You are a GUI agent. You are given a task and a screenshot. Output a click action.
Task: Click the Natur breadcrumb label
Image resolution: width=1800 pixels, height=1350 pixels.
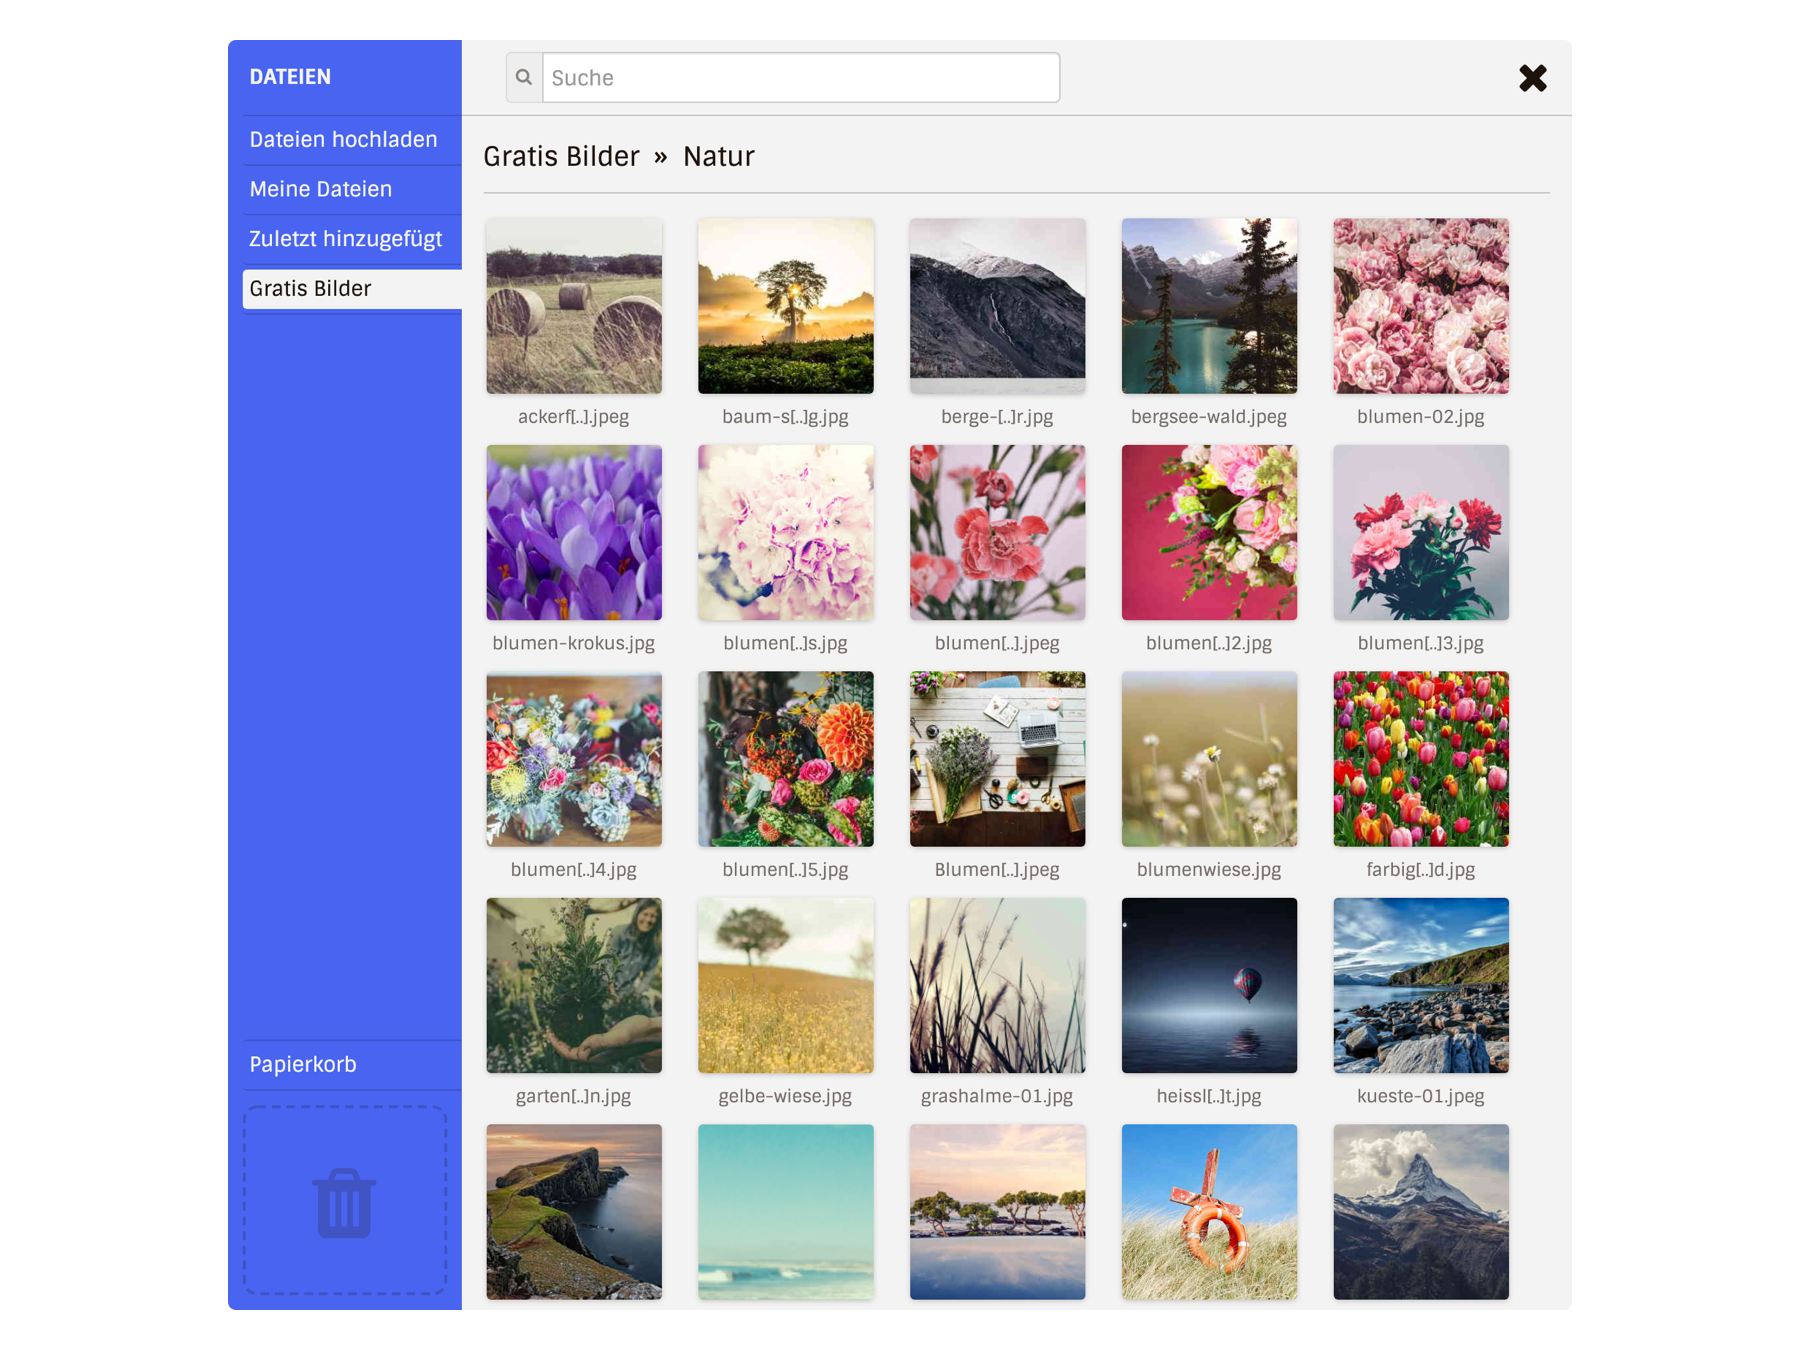[718, 157]
